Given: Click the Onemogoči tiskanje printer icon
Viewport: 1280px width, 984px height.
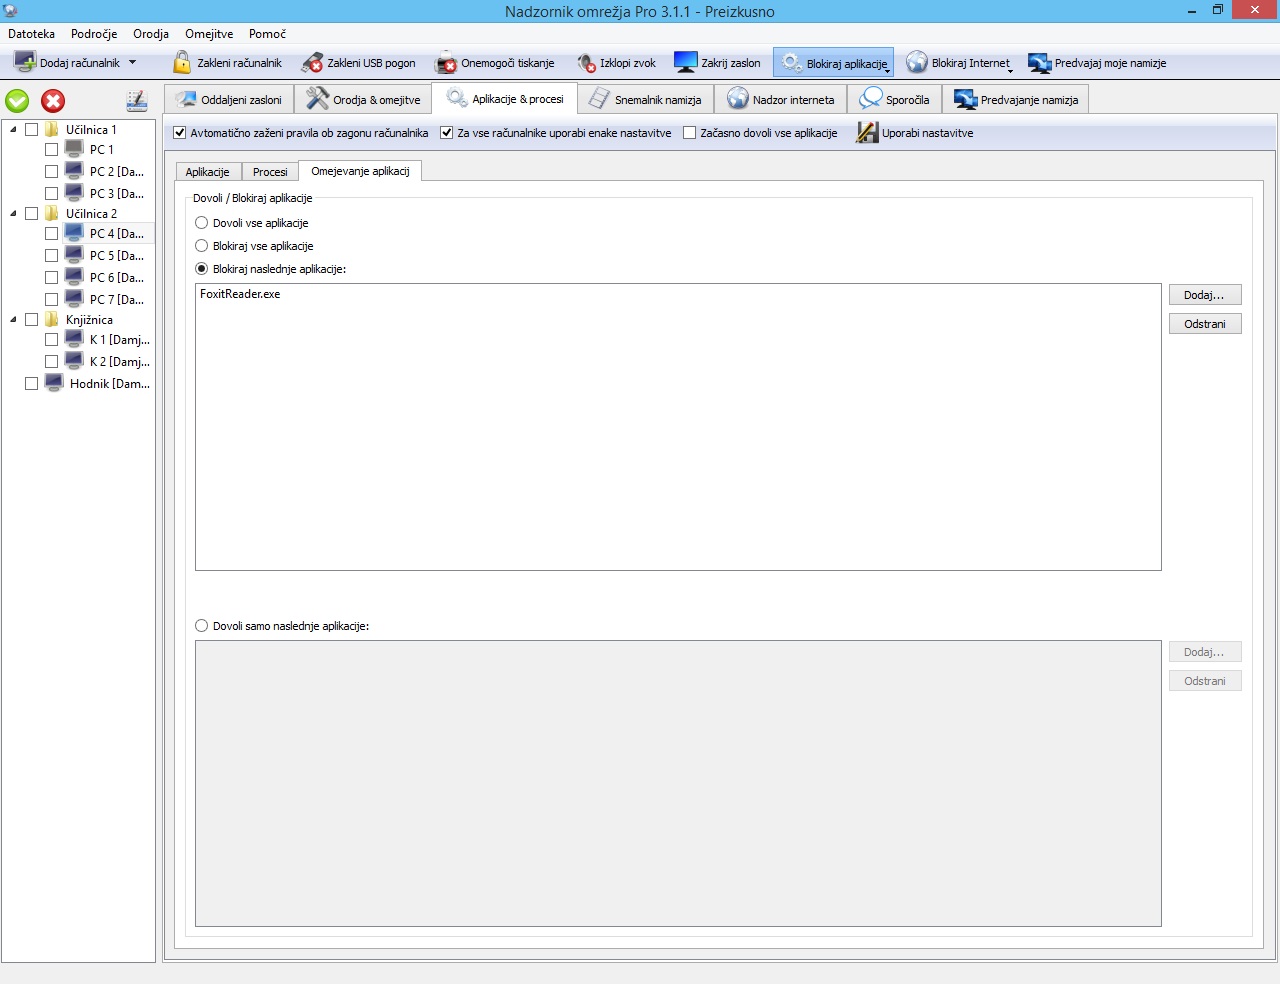Looking at the screenshot, I should coord(446,63).
